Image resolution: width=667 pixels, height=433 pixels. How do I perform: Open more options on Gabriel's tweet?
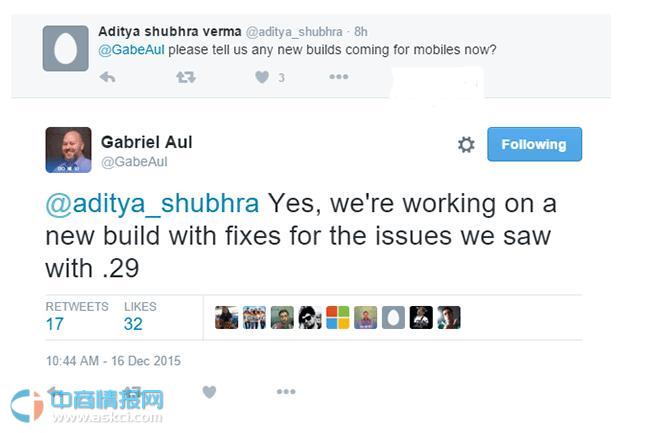(x=286, y=392)
